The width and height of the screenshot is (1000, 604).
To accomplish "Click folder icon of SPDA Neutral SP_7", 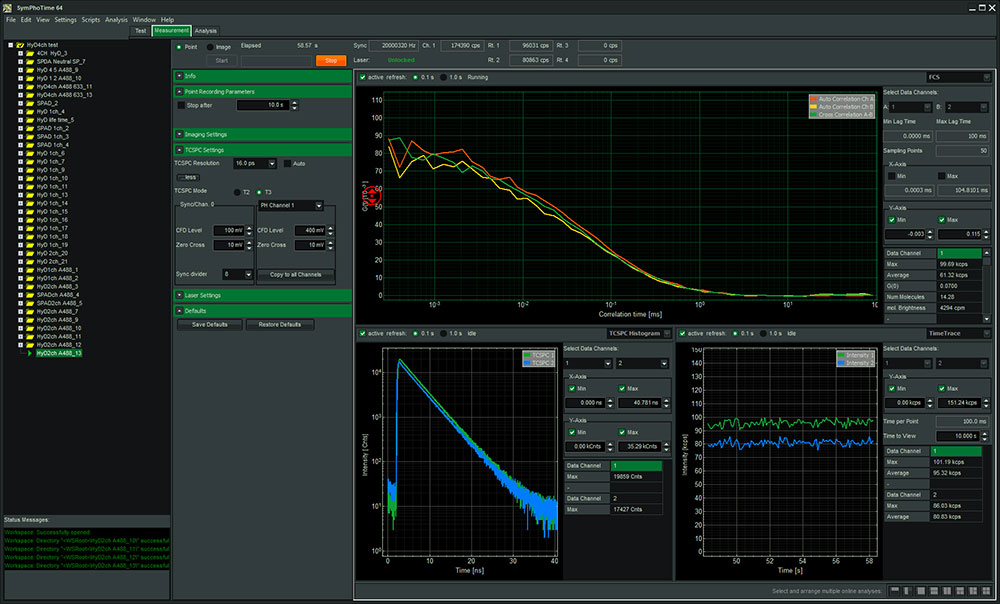I will (30, 61).
